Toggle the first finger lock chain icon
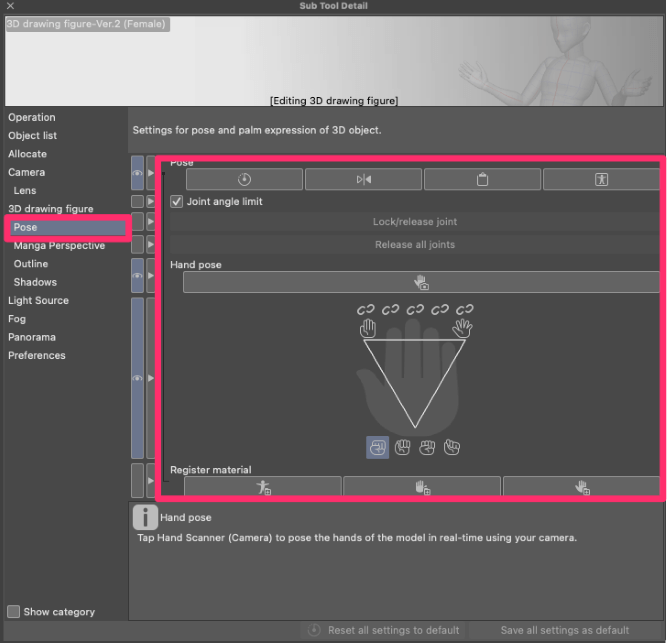The image size is (667, 643). coord(365,310)
